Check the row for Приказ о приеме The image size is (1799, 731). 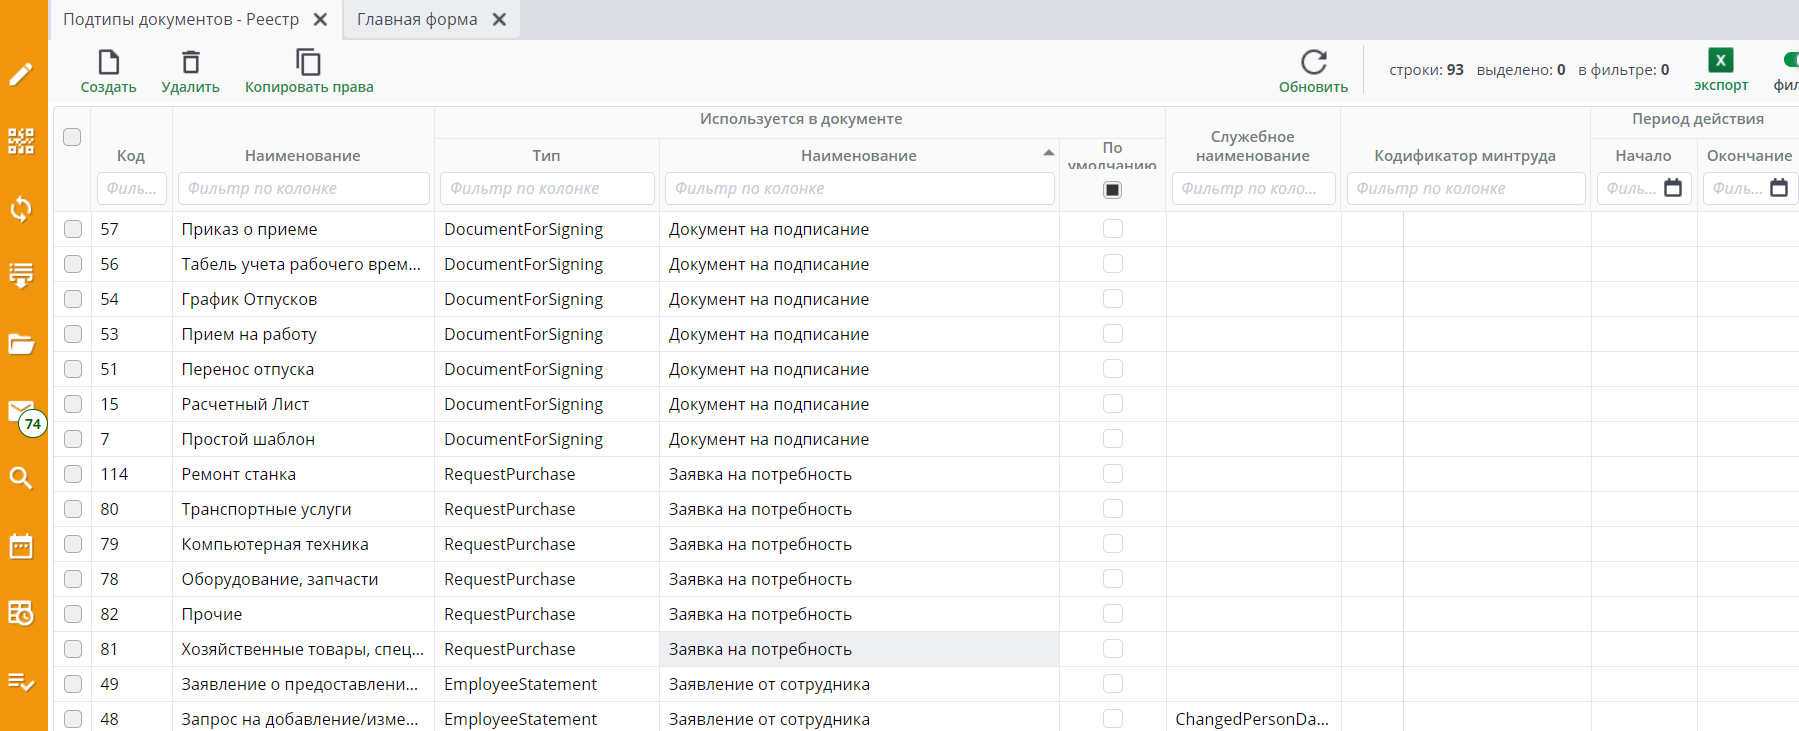pos(73,229)
